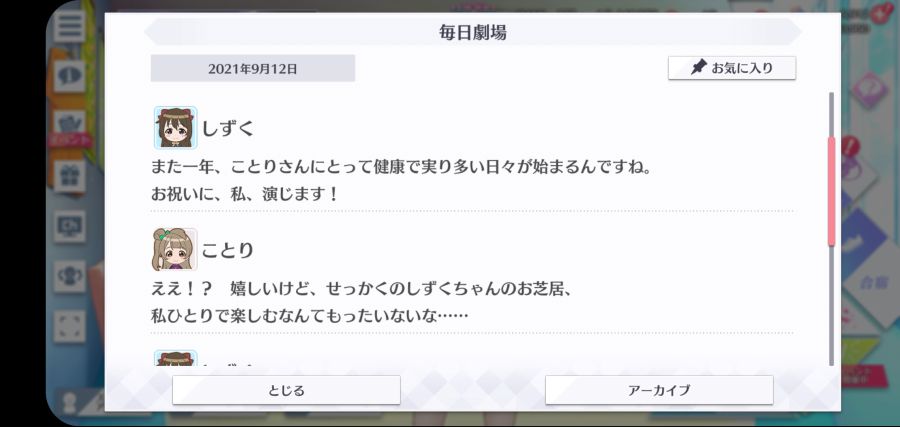Tap the fullscreen expand corners icon
This screenshot has height=427, width=900.
(x=69, y=326)
